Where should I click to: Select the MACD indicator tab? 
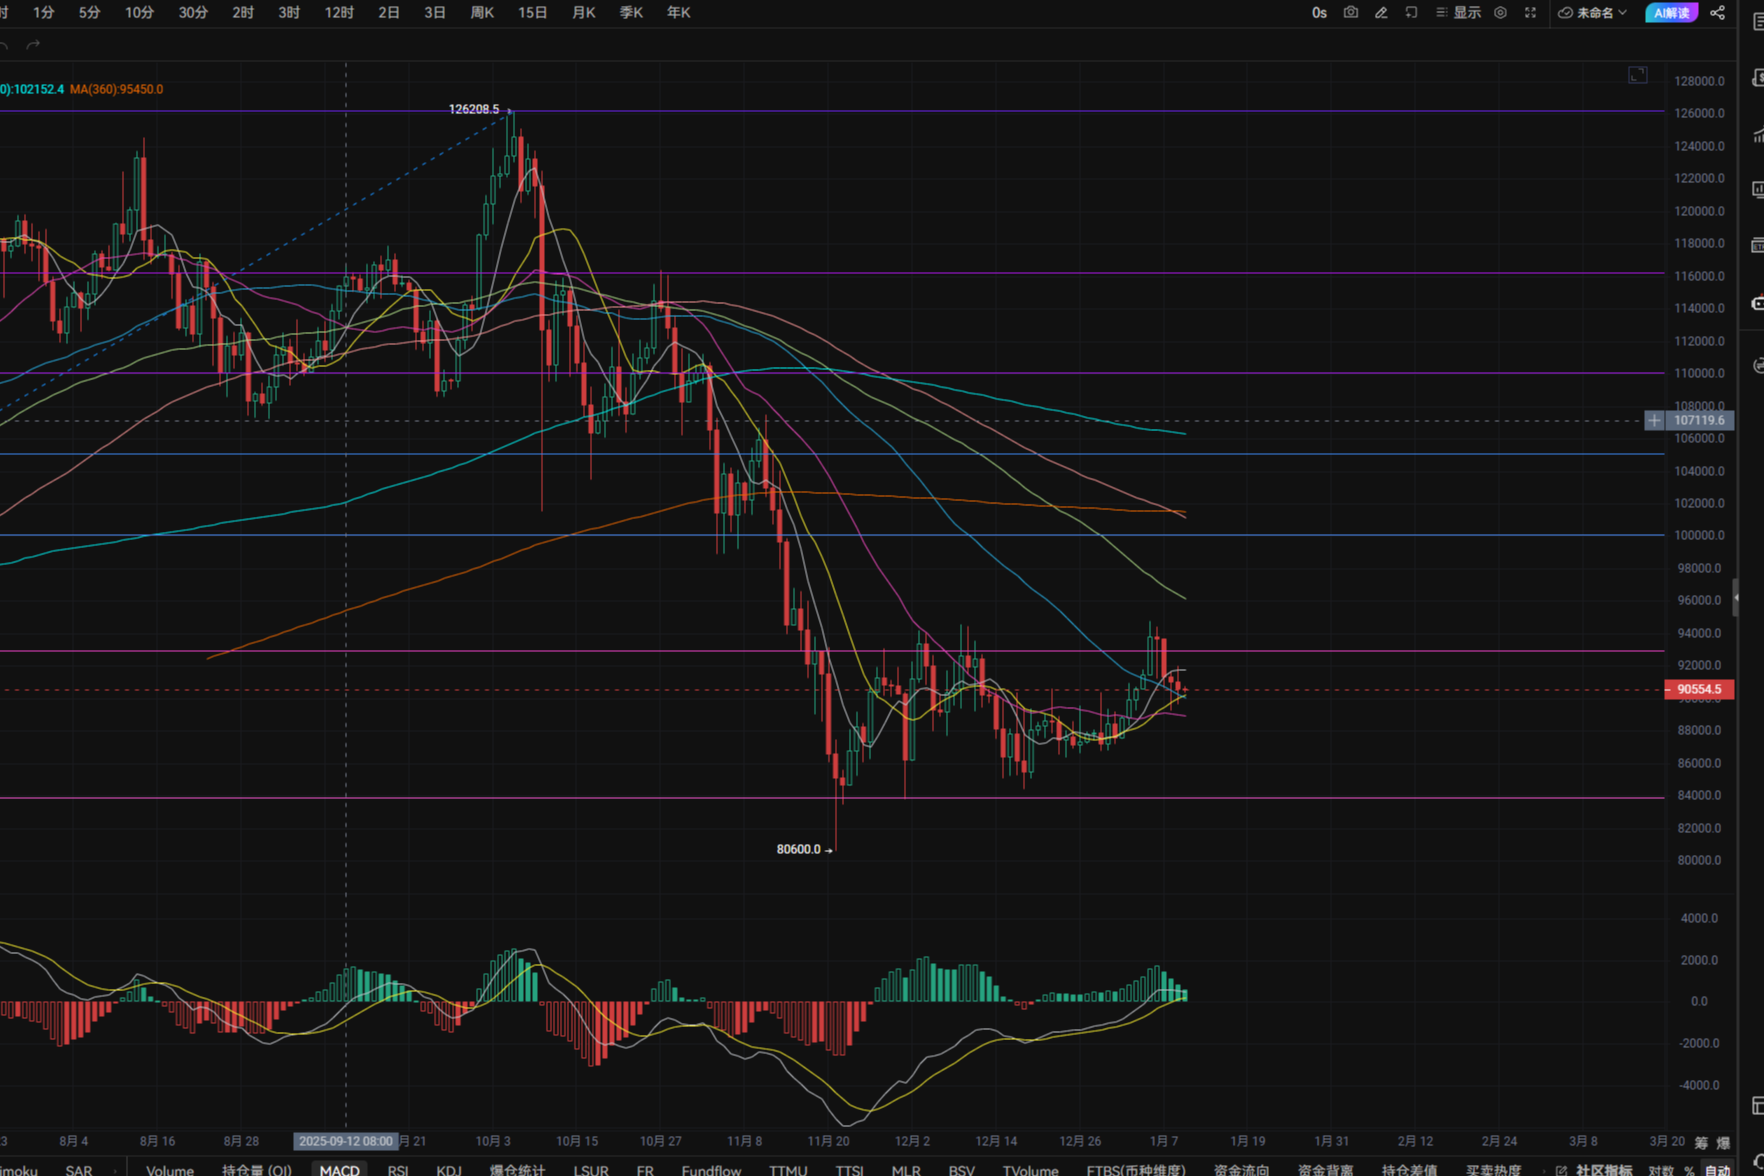tap(339, 1170)
